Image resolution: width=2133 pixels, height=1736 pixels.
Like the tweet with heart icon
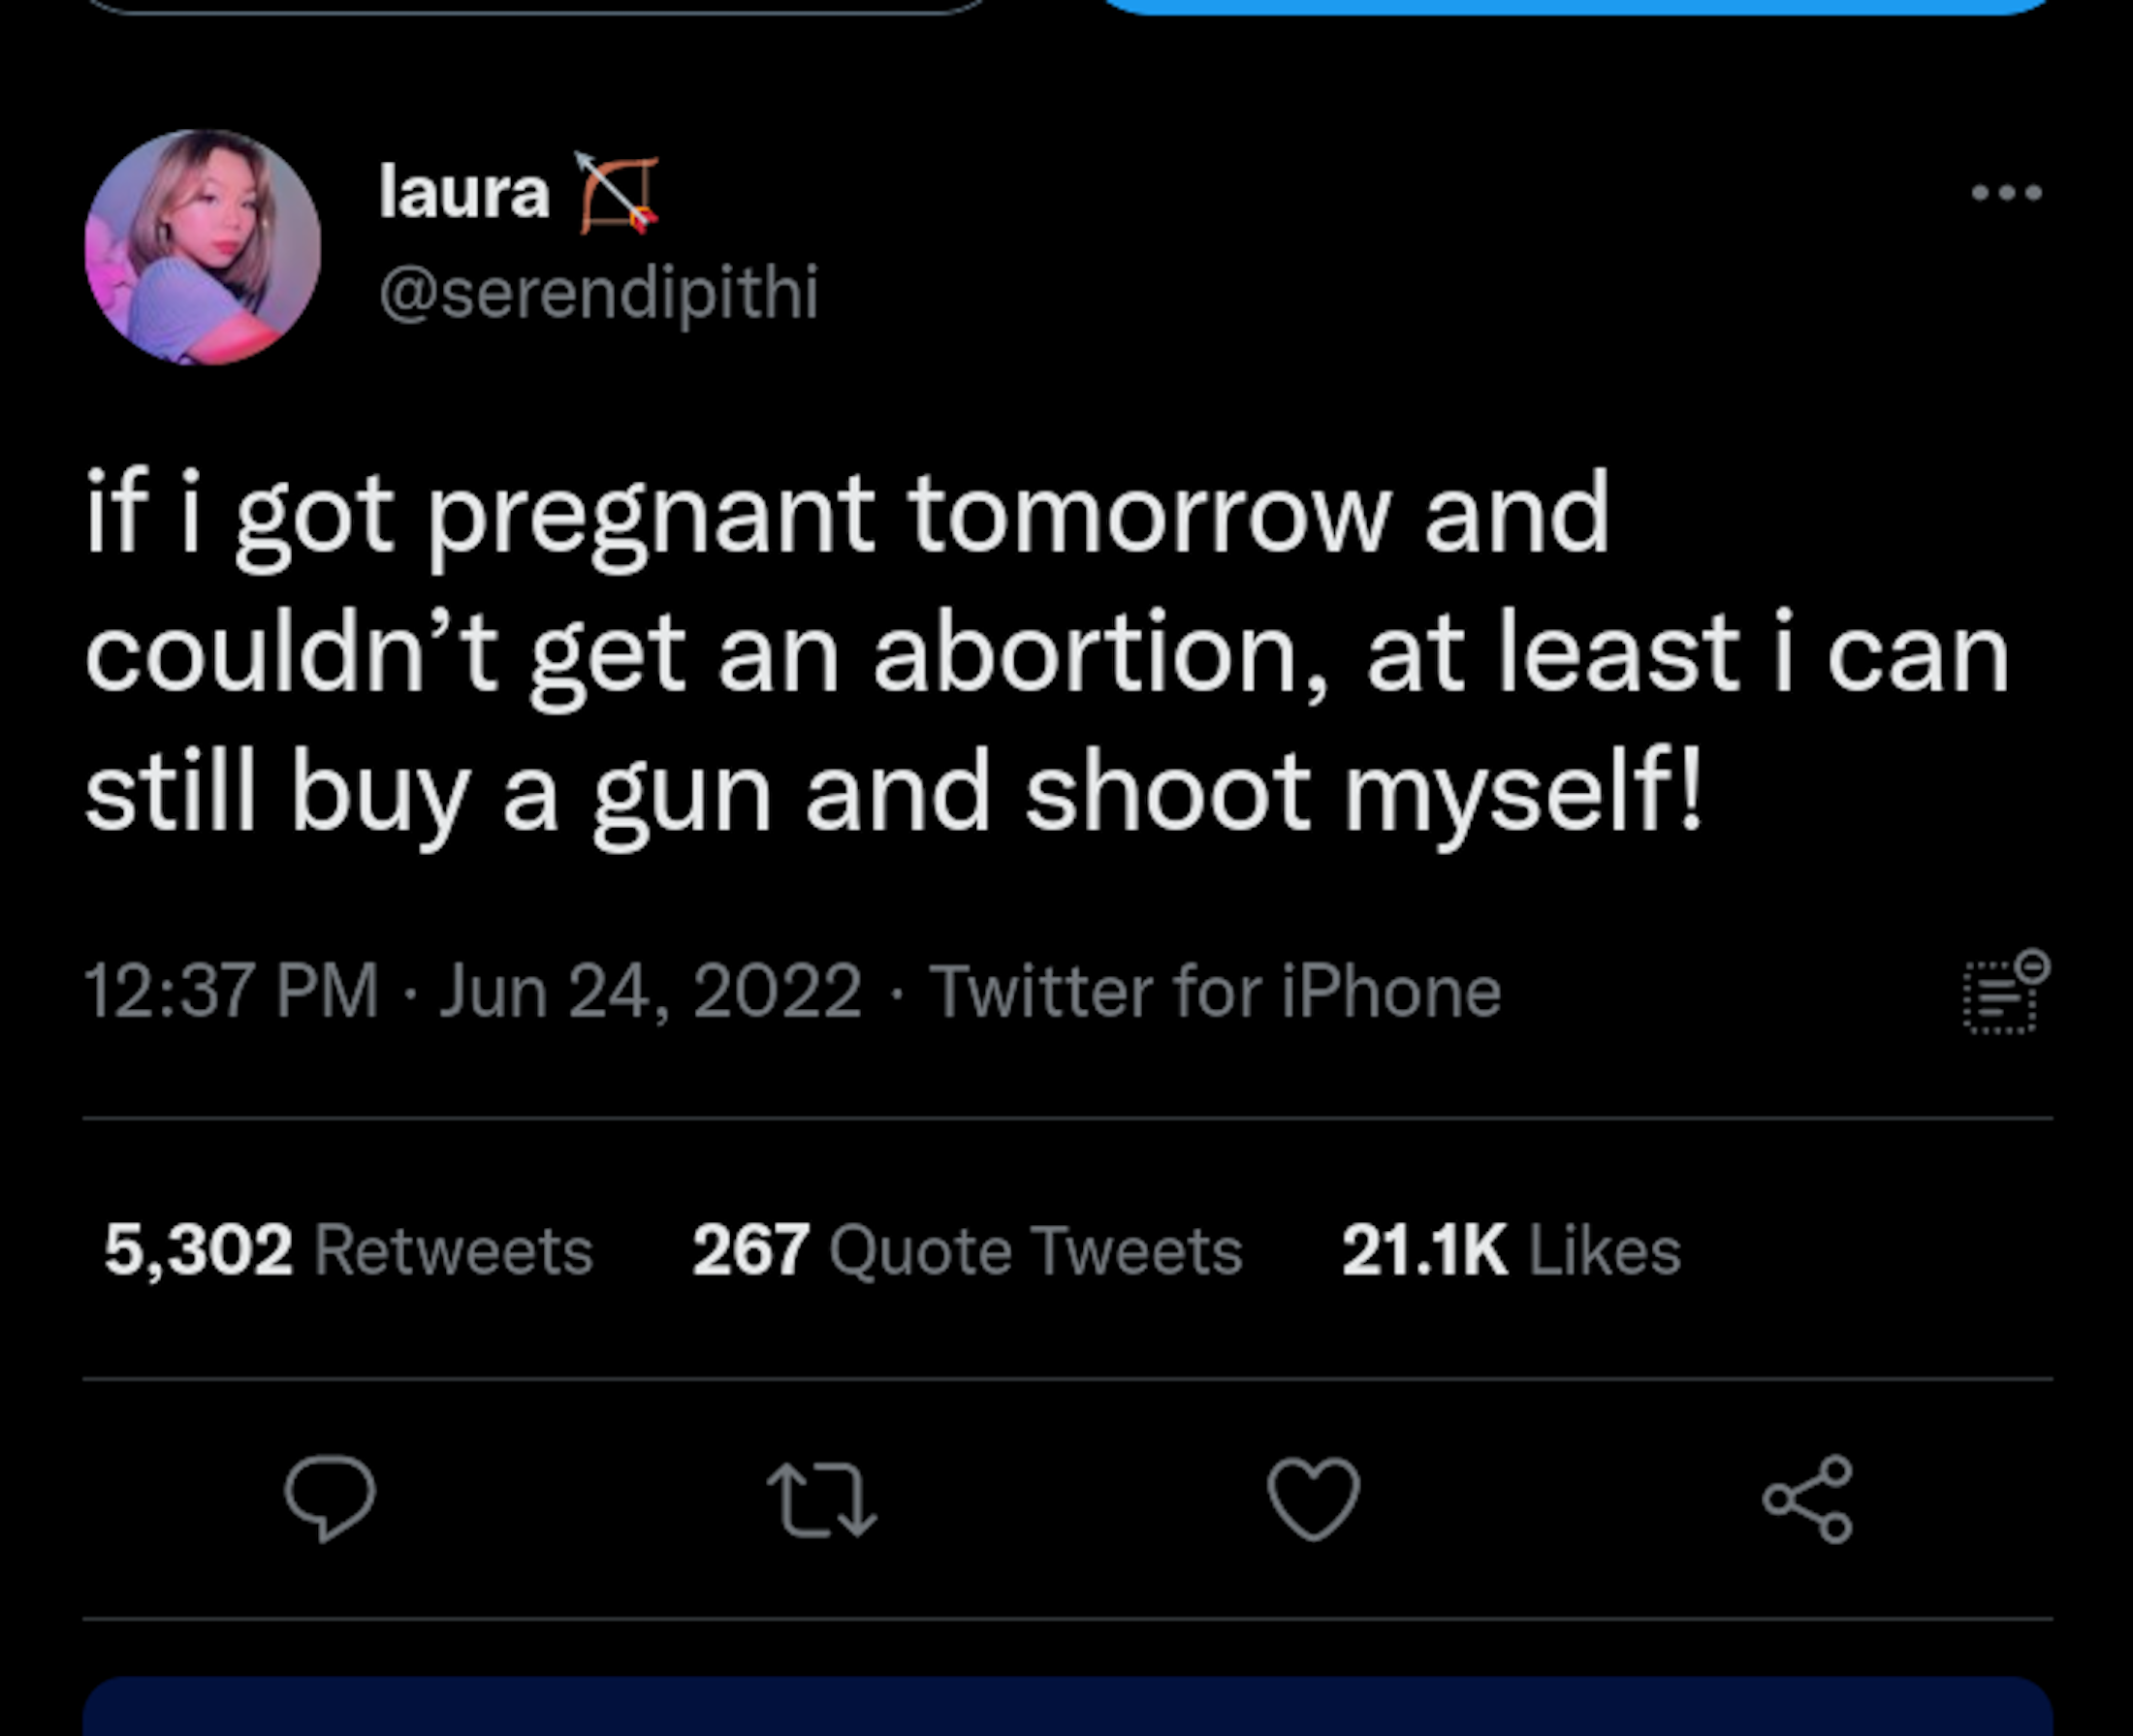point(1313,1498)
